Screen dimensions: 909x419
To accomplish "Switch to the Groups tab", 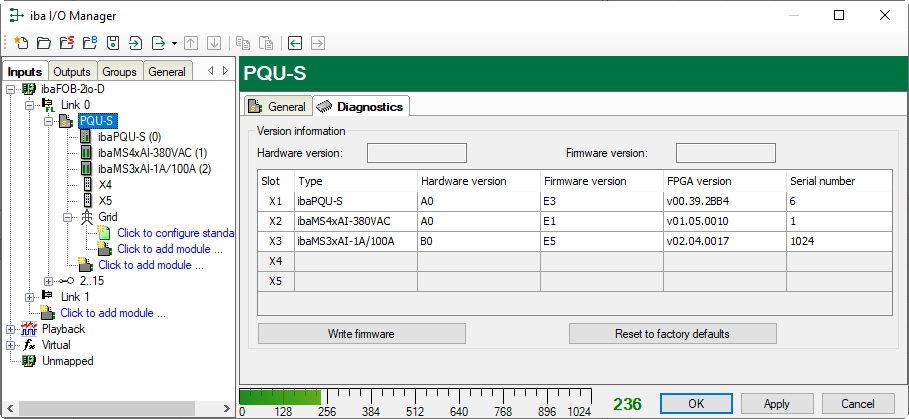I will coord(119,72).
